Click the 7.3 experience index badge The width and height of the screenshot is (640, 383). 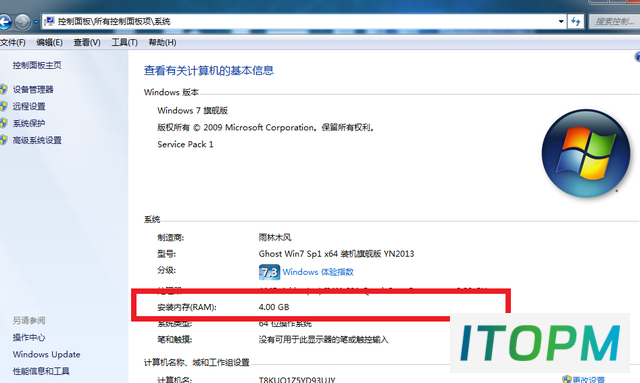[269, 272]
